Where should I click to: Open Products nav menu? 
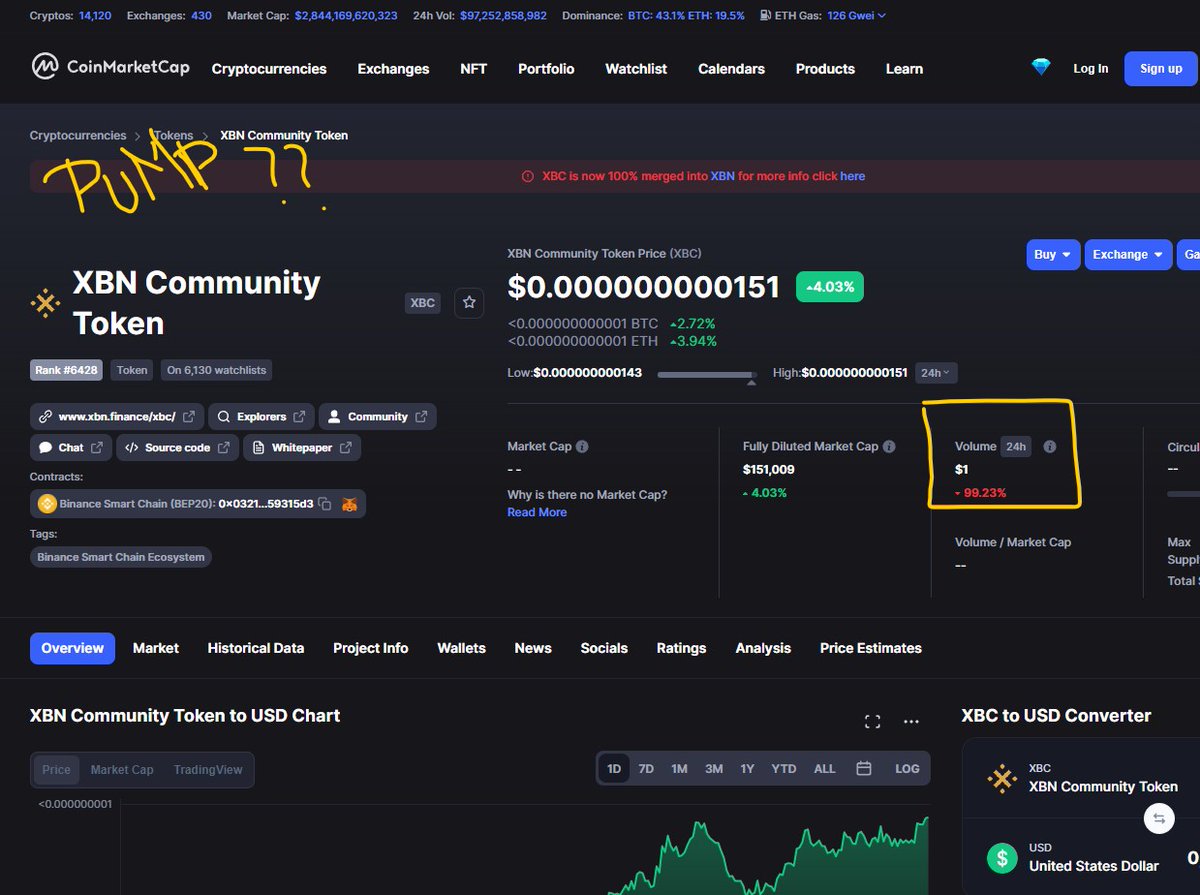tap(825, 69)
